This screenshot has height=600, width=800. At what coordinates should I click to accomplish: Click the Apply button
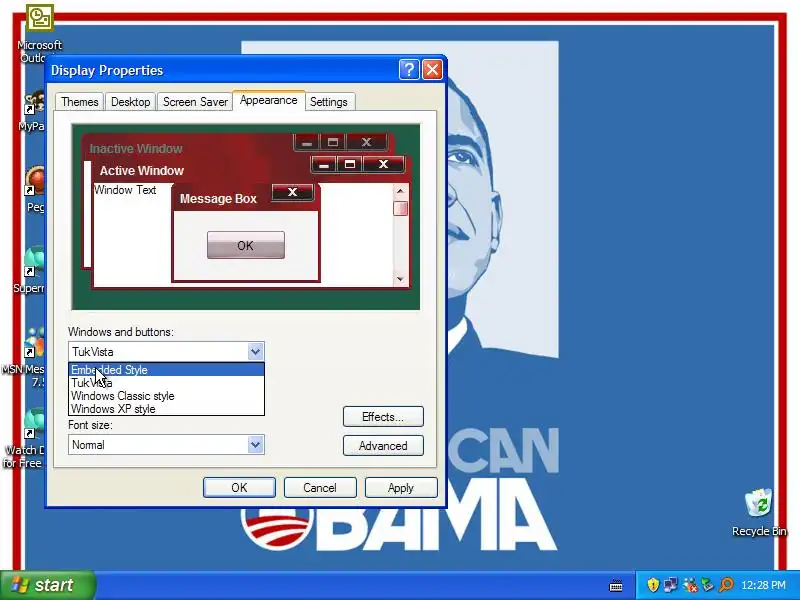401,488
